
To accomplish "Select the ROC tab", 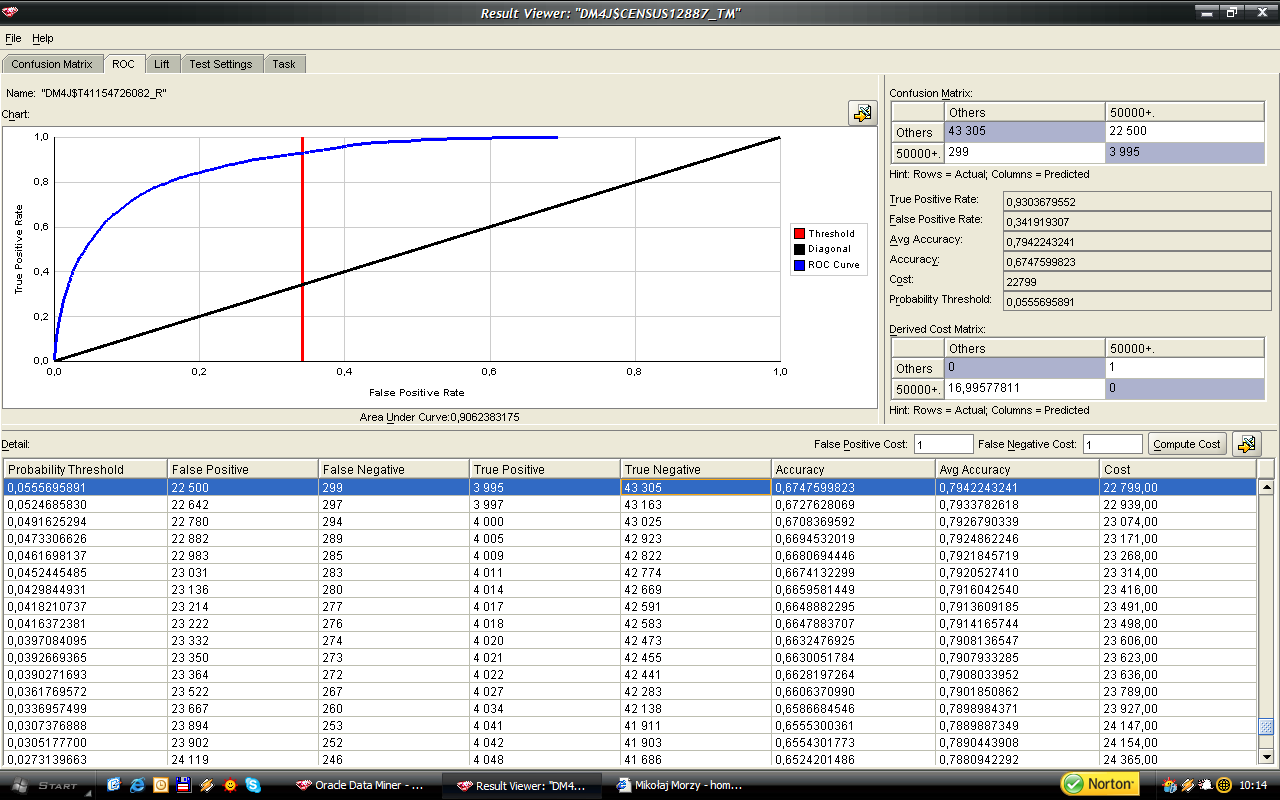I will point(123,64).
